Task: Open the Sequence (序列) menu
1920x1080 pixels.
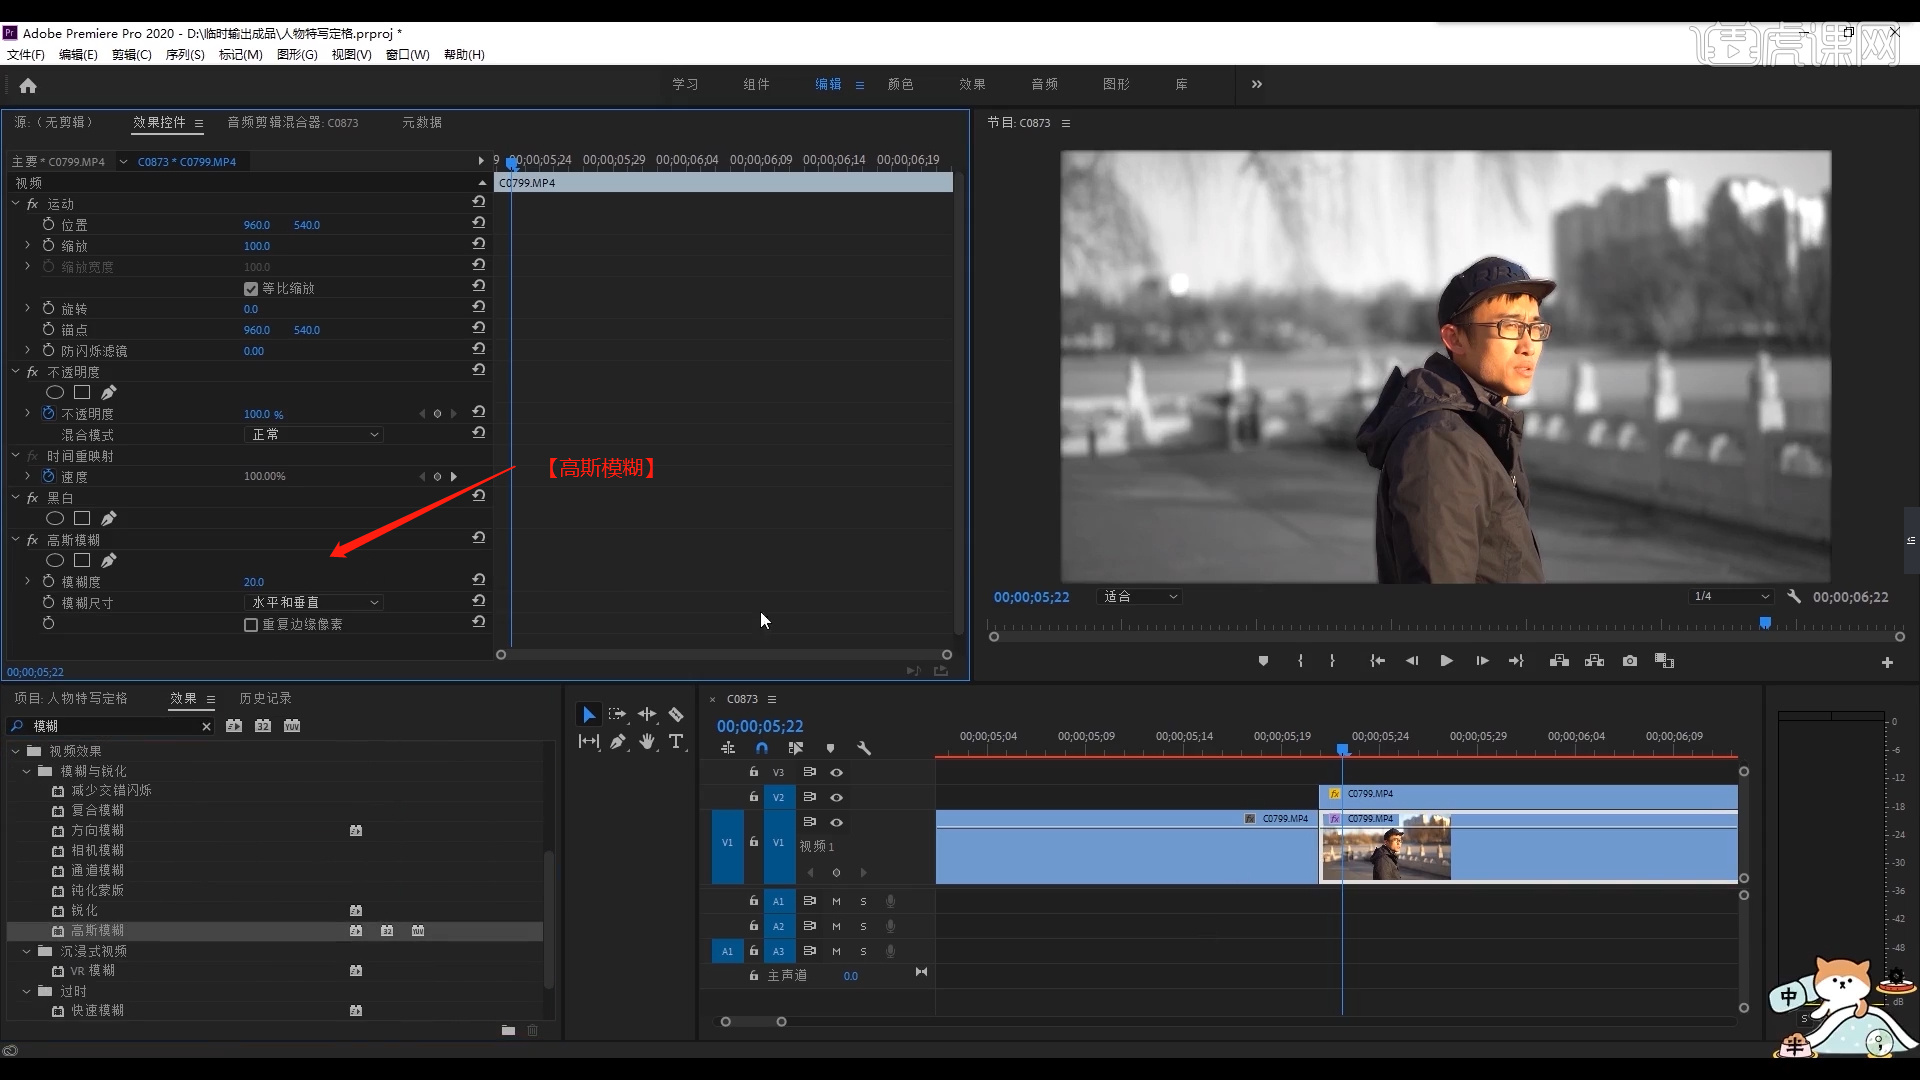Action: coord(184,55)
